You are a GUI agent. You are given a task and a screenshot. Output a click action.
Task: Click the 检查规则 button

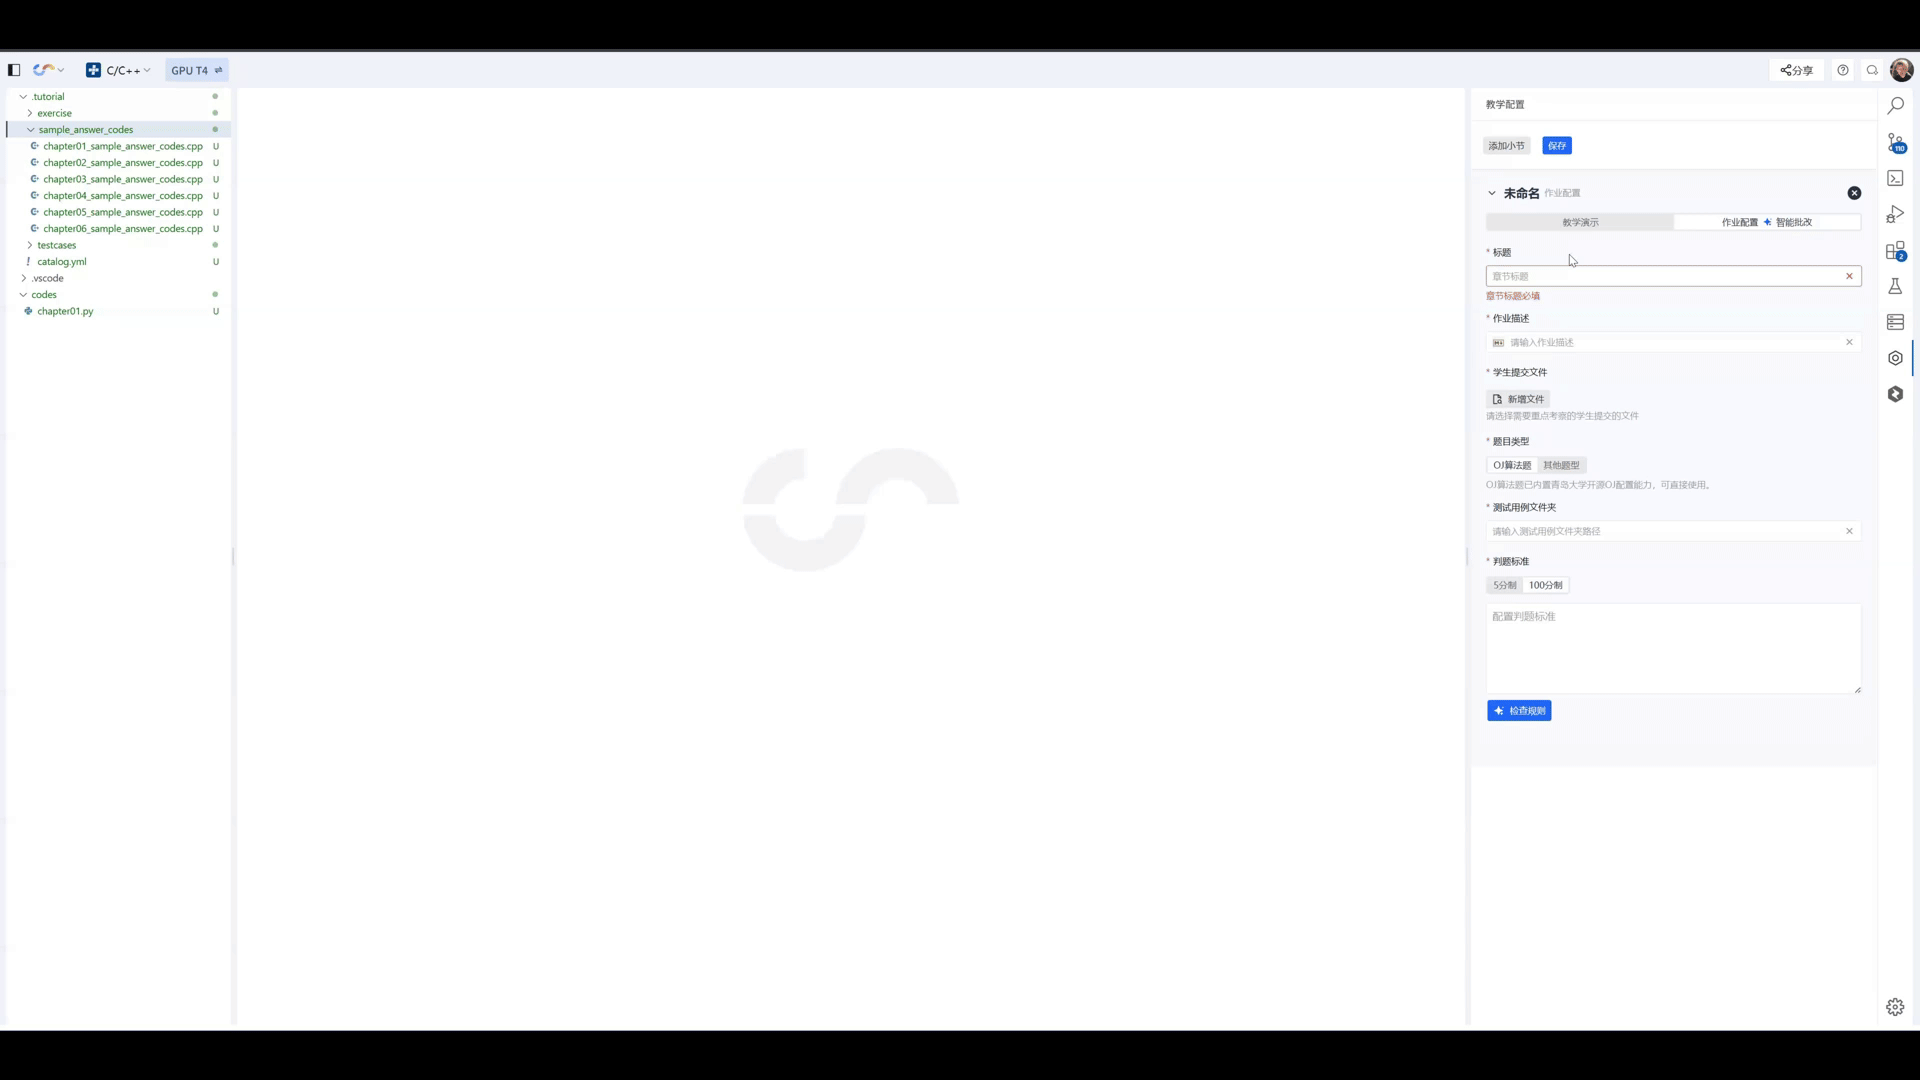tap(1519, 711)
